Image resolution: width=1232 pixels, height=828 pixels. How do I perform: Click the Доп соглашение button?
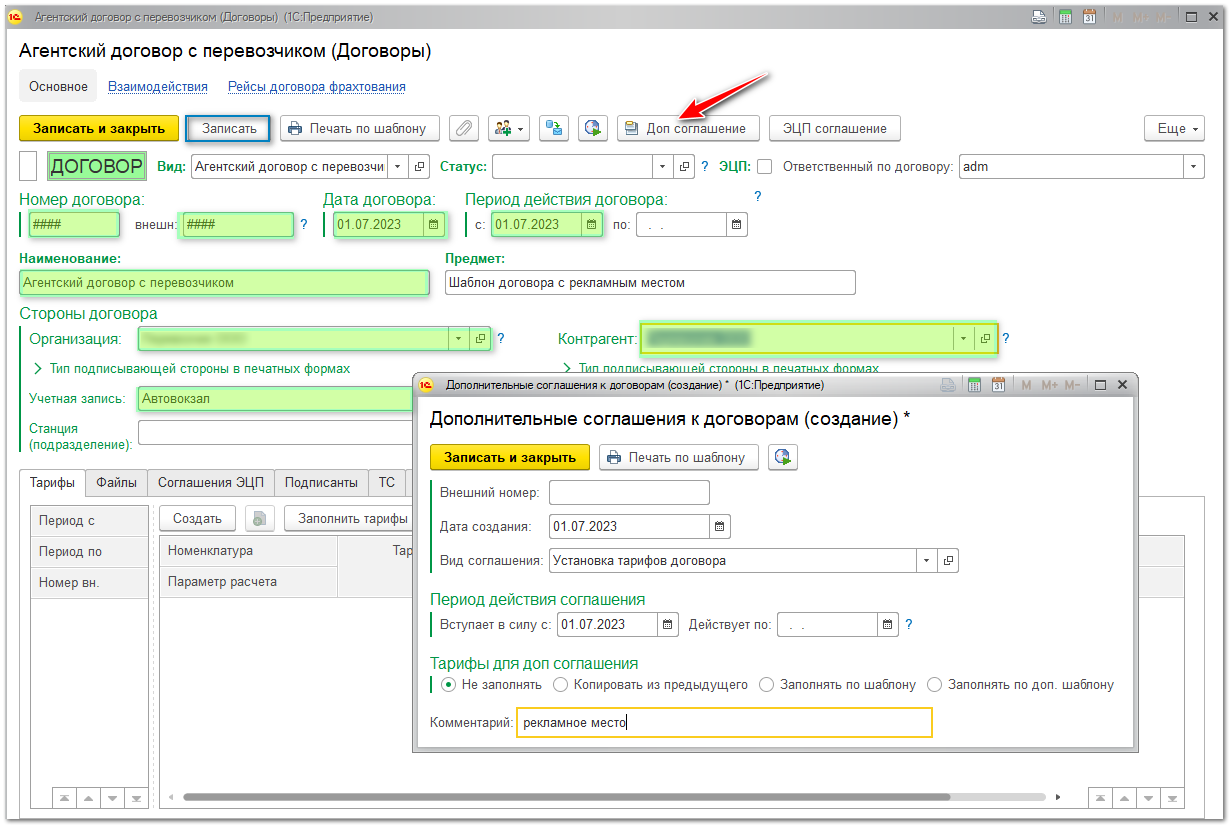coord(687,128)
